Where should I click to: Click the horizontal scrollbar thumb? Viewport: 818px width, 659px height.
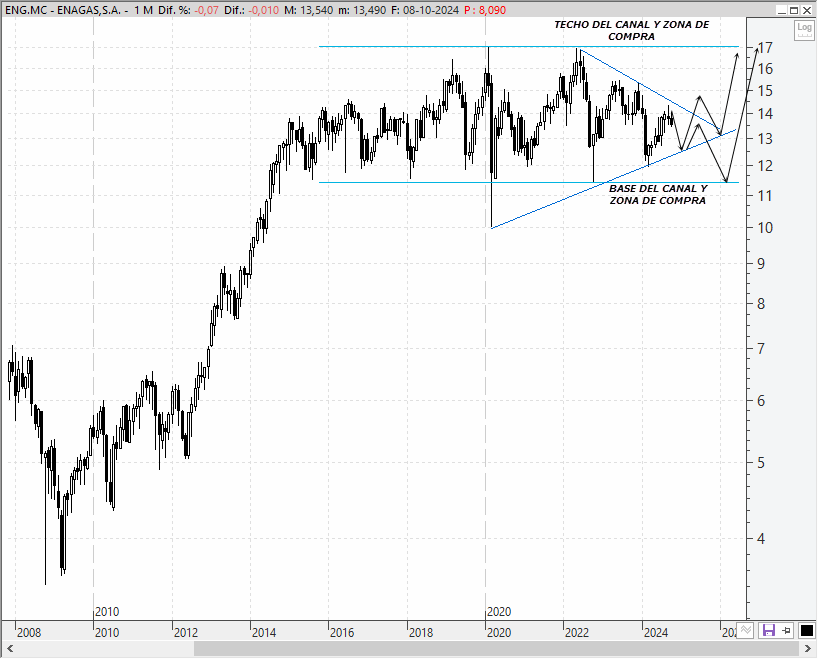coord(496,649)
